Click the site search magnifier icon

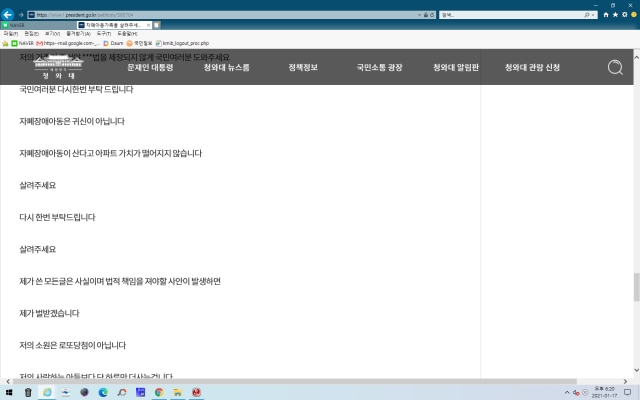pos(615,67)
